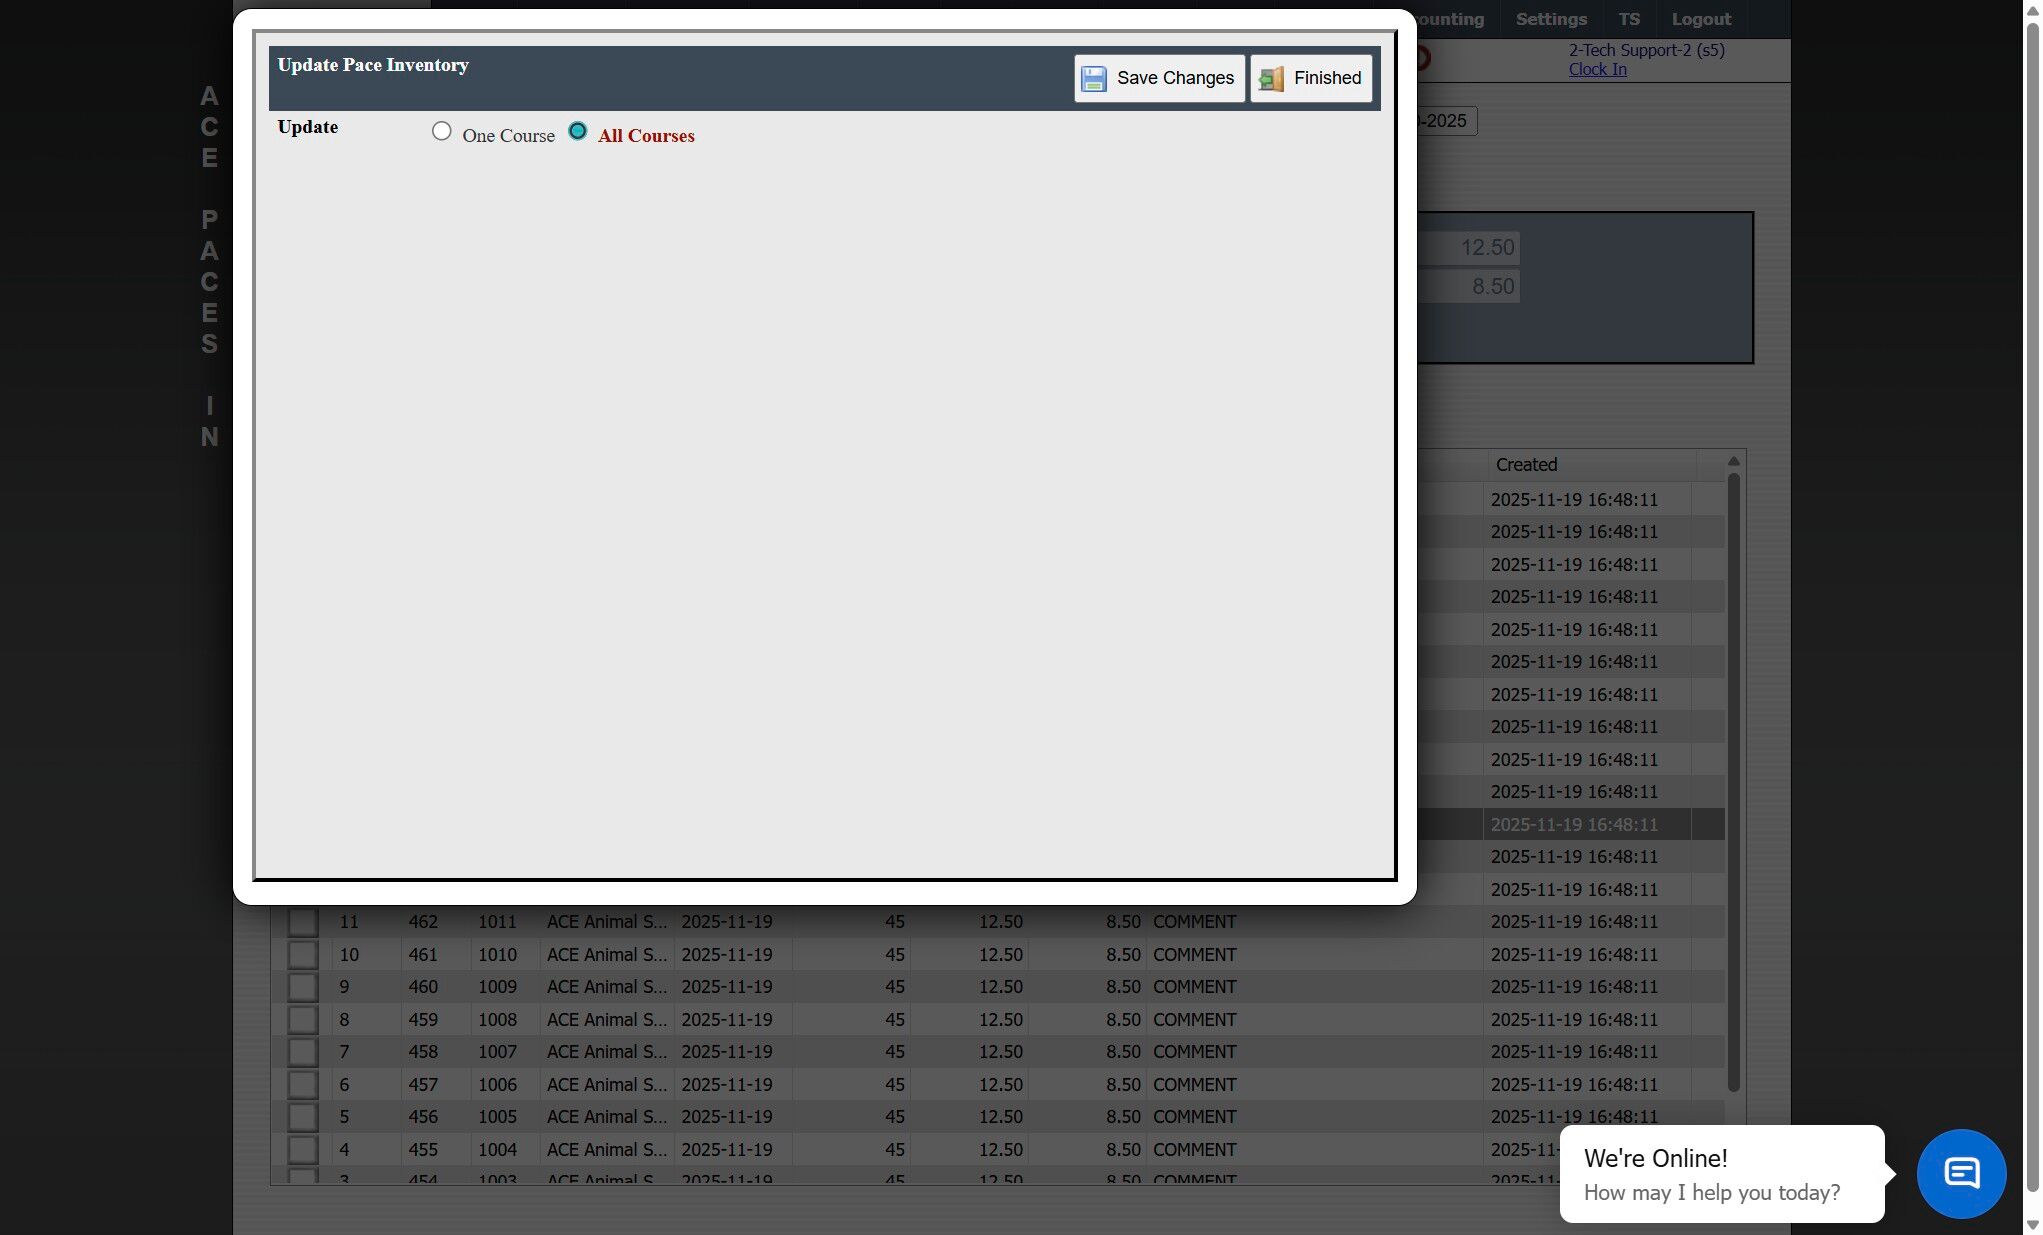Click the table scrollbar up arrow
The height and width of the screenshot is (1235, 2043).
(1733, 461)
